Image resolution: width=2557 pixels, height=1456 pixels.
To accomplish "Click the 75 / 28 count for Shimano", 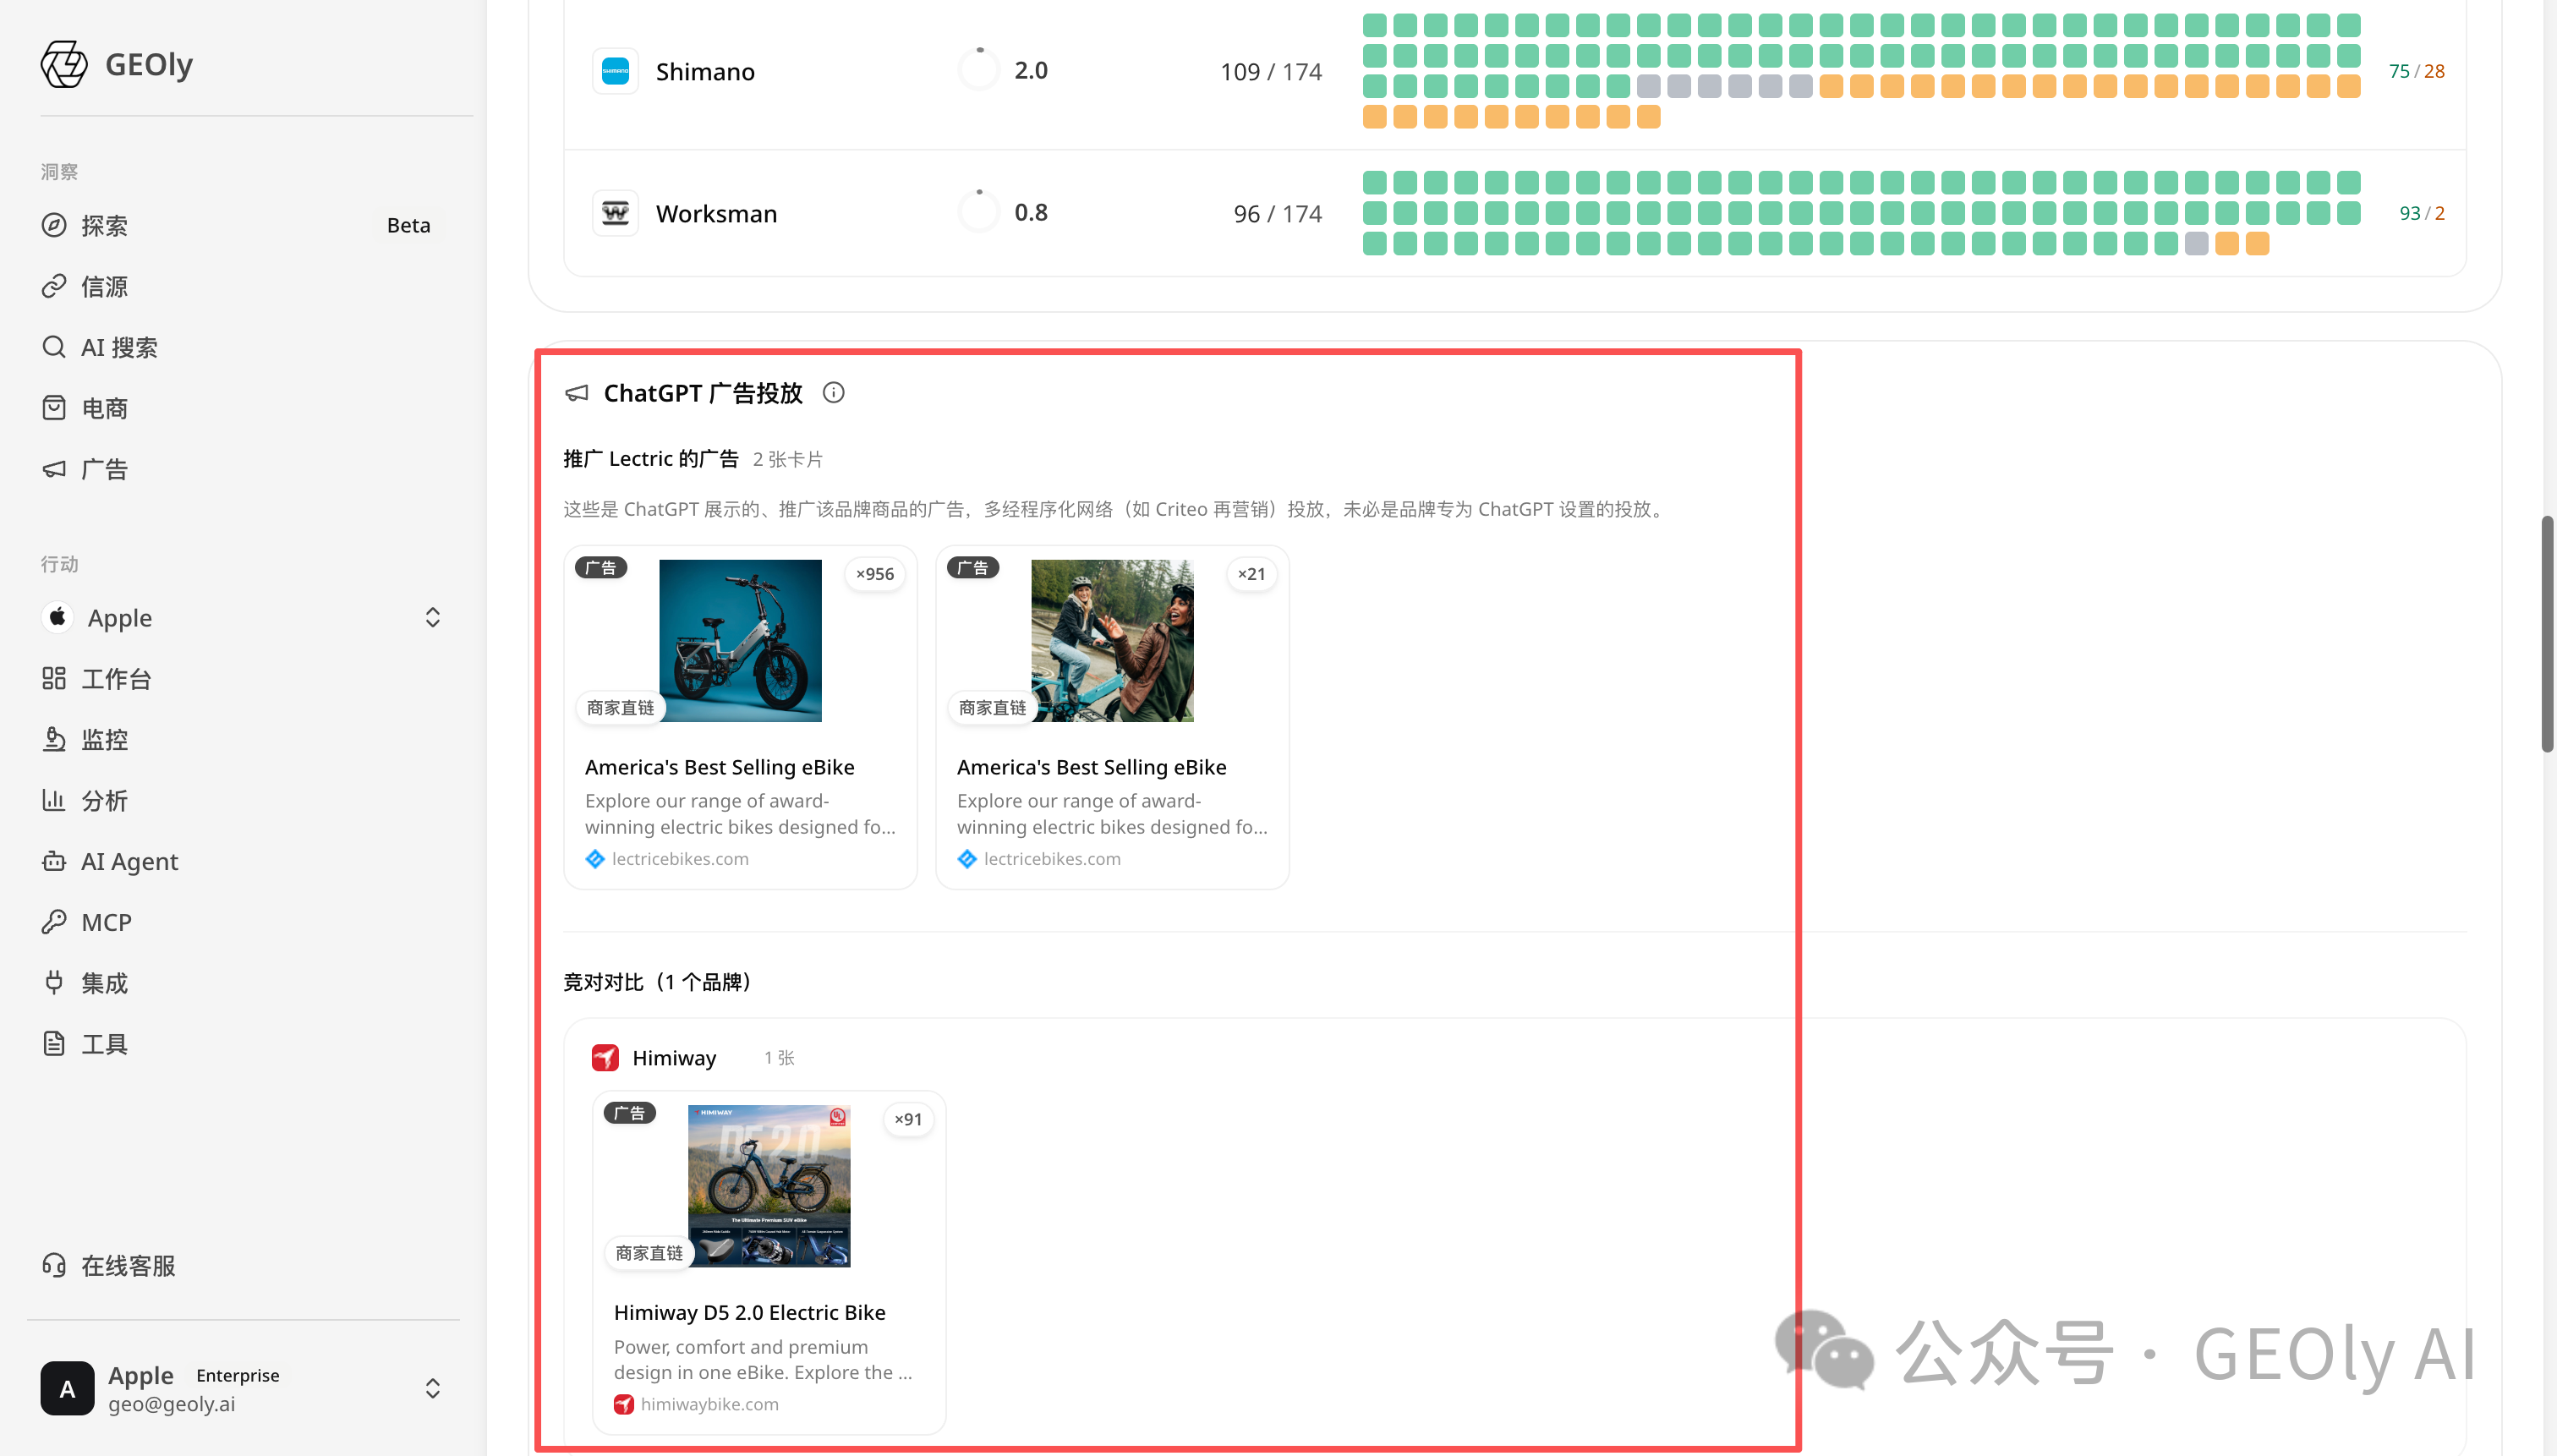I will (2416, 71).
